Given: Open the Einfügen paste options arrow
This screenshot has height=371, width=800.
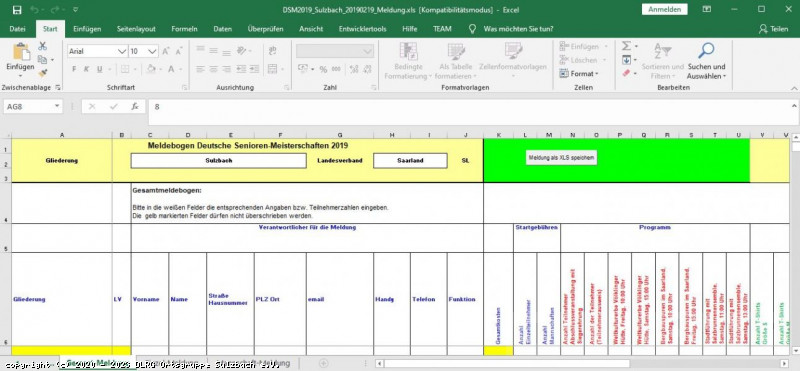Looking at the screenshot, I should pyautogui.click(x=21, y=75).
